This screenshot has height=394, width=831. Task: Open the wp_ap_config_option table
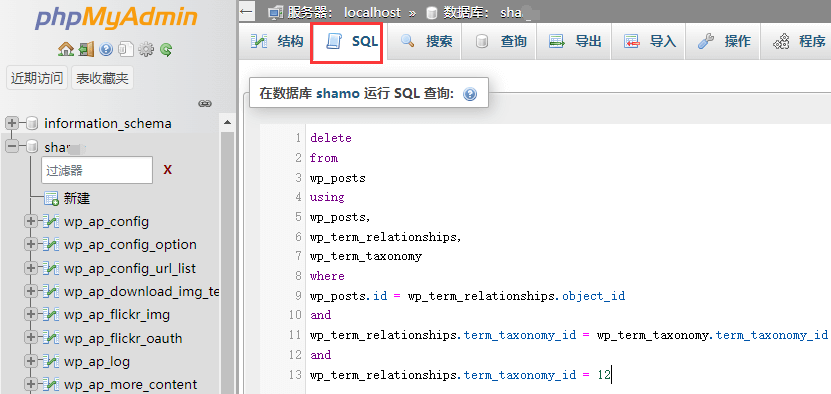pos(130,245)
